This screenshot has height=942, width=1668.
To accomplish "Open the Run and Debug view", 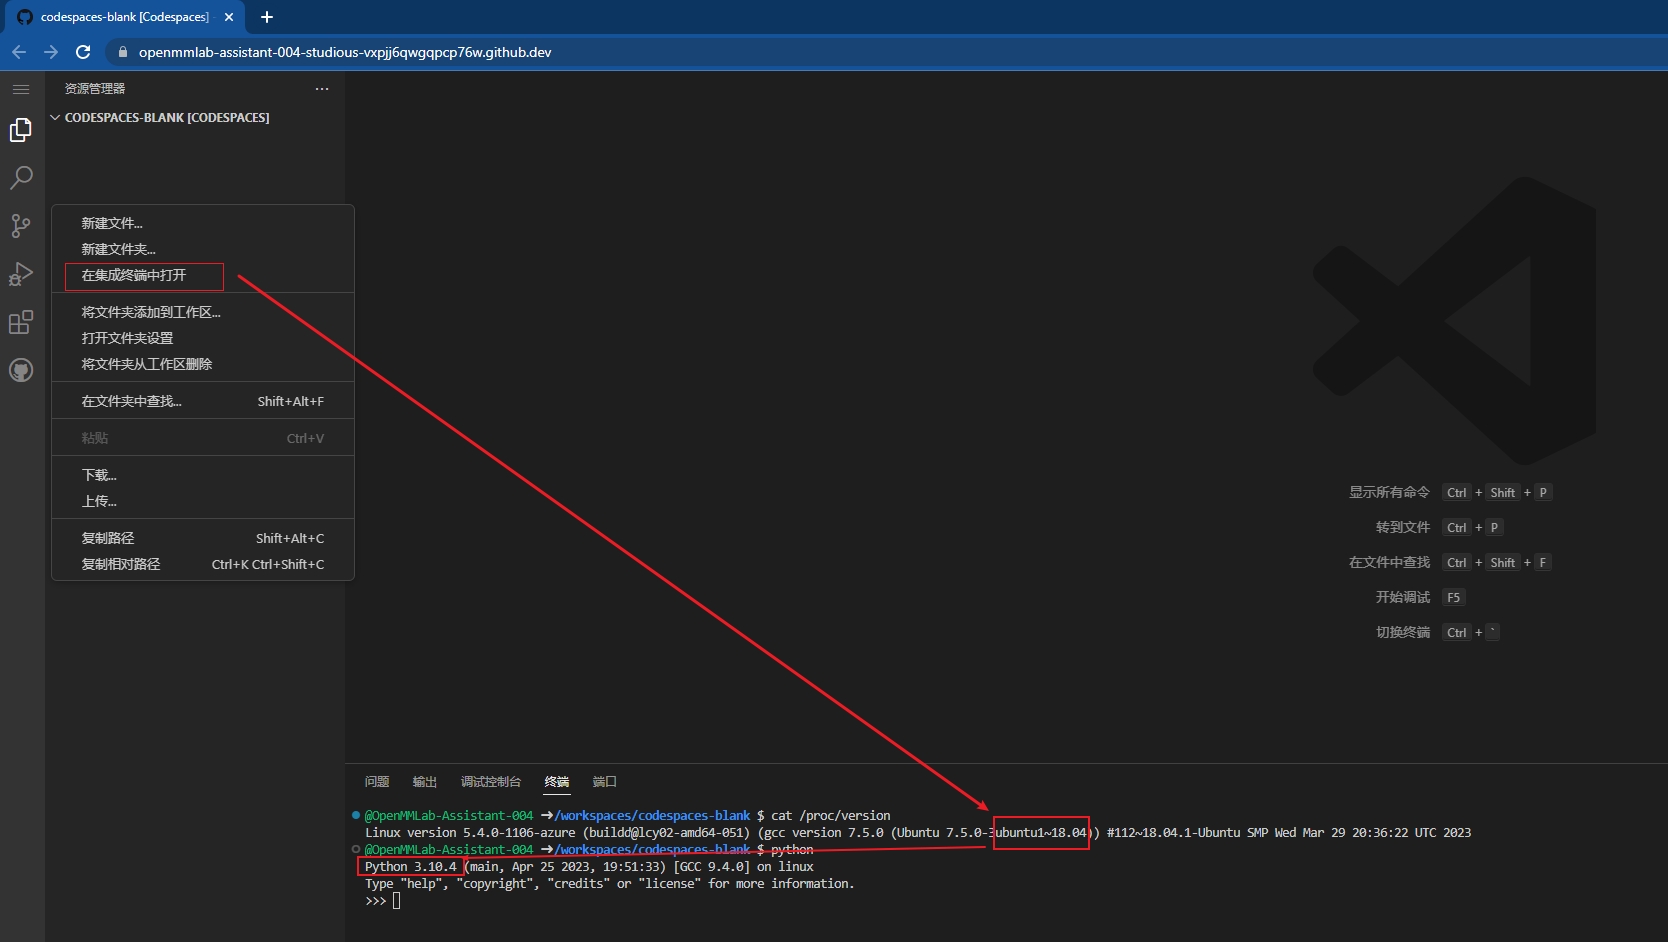I will (21, 274).
